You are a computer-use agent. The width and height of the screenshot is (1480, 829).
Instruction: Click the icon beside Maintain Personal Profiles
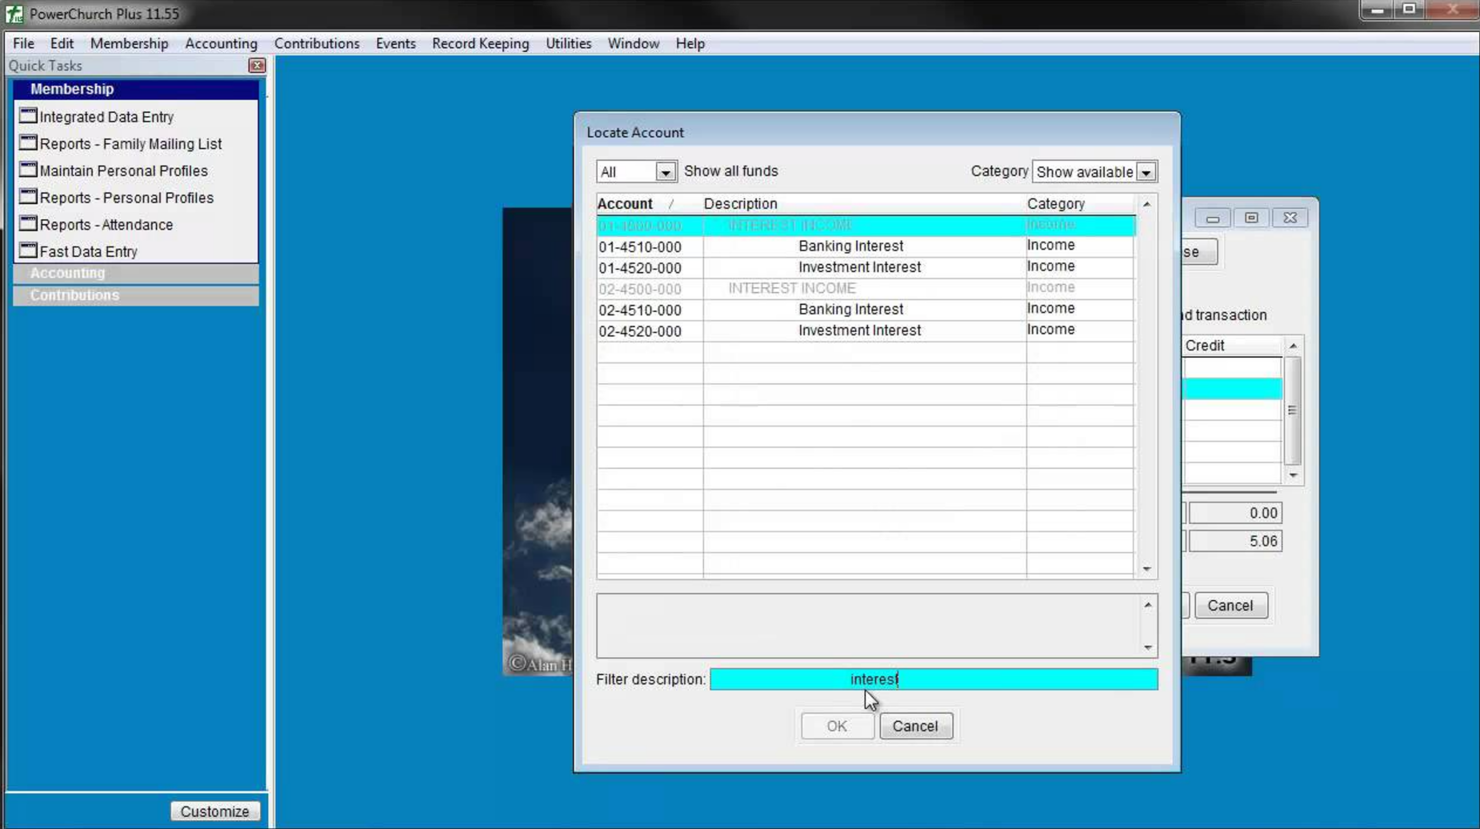click(28, 170)
